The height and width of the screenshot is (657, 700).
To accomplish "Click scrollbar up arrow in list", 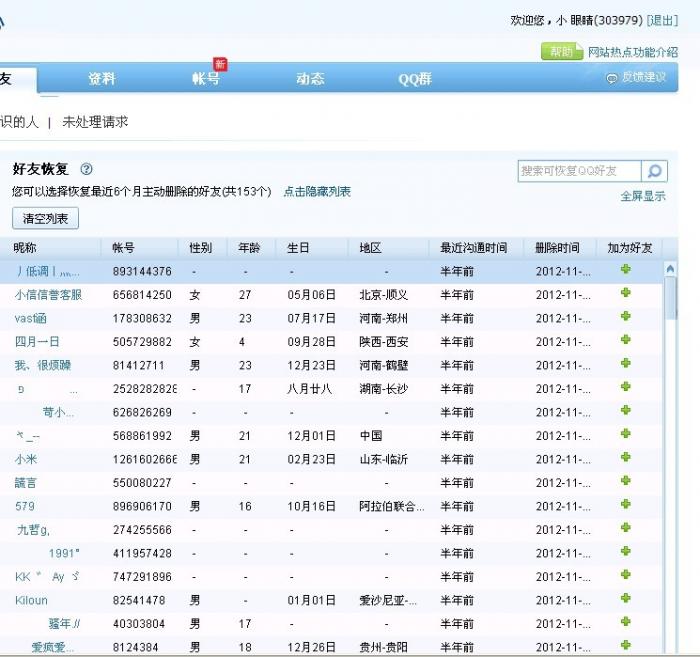I will click(x=670, y=269).
